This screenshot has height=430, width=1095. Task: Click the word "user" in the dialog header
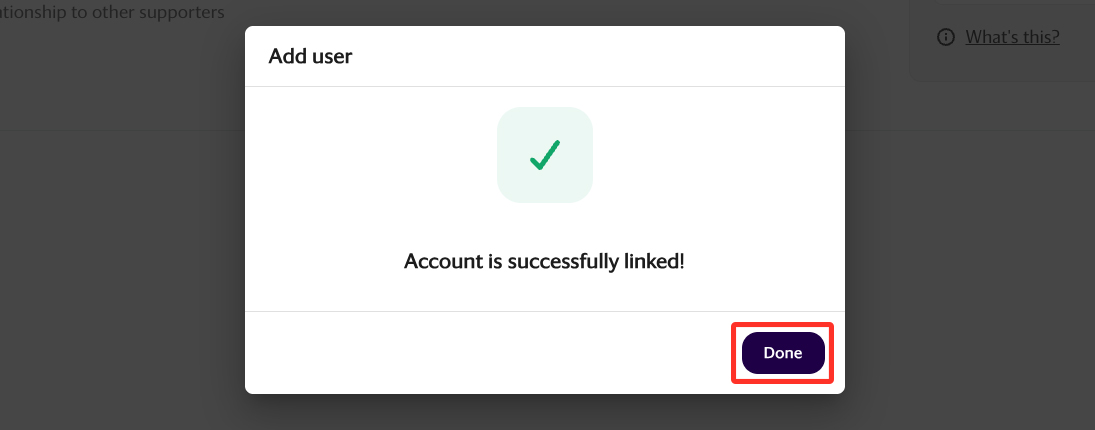pyautogui.click(x=332, y=56)
